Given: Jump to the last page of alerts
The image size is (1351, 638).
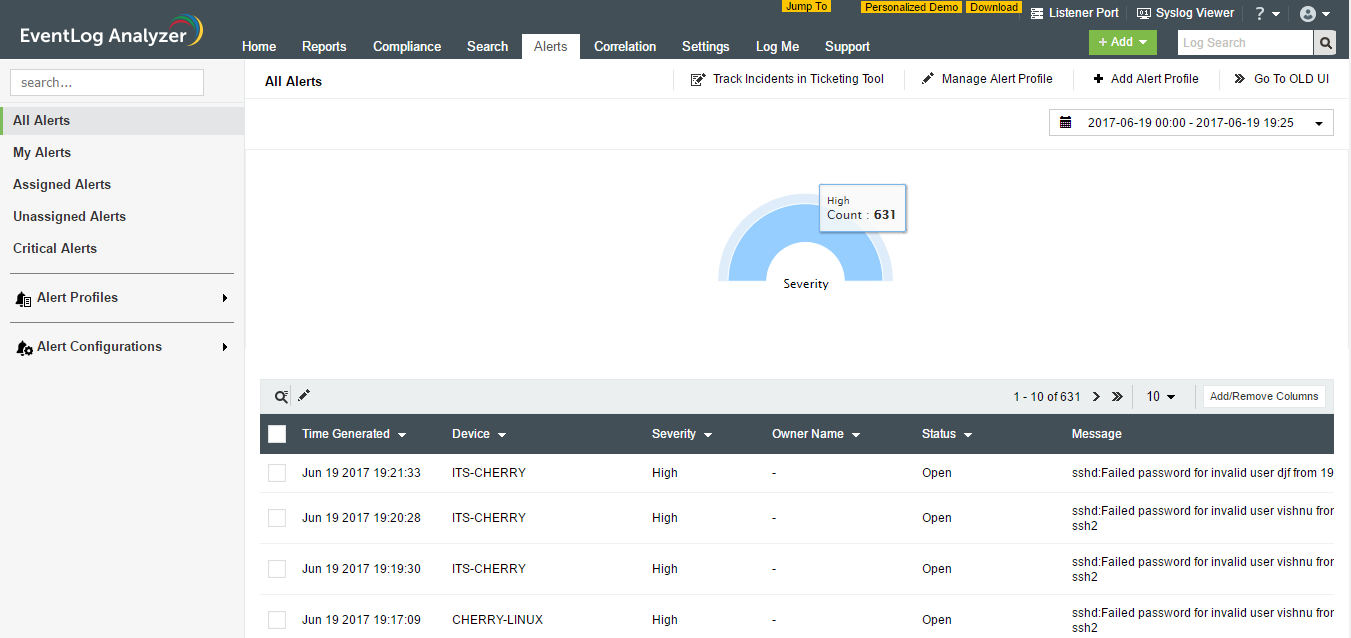Looking at the screenshot, I should click(x=1117, y=397).
